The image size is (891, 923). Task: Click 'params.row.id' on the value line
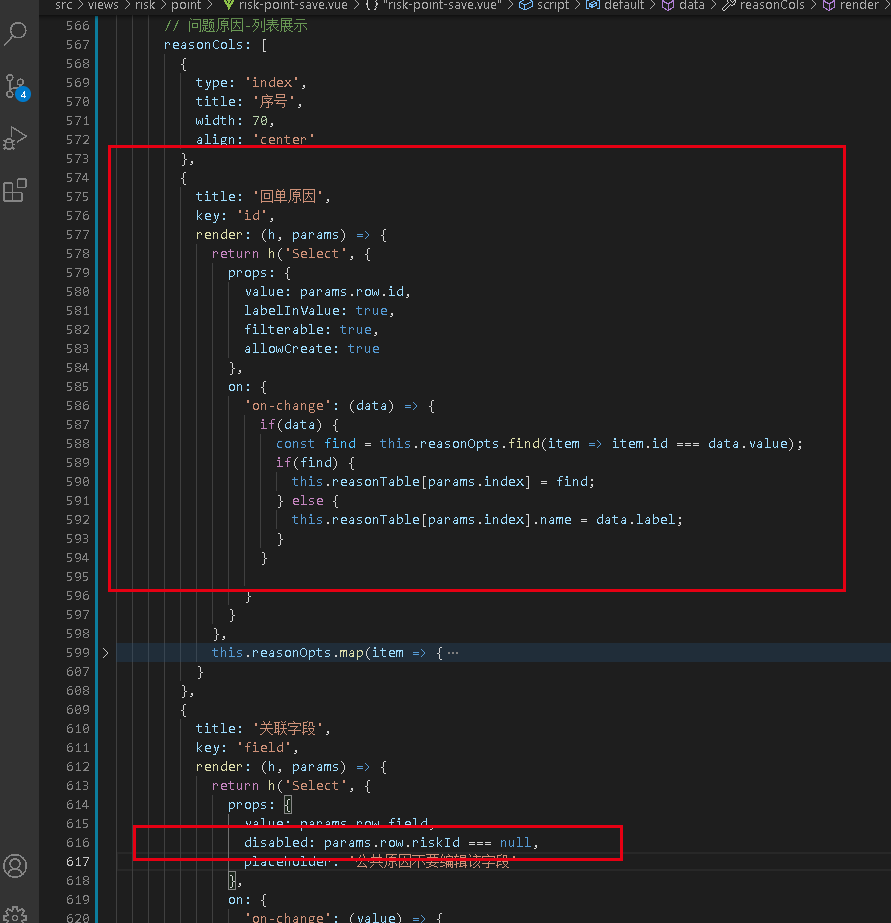point(352,292)
